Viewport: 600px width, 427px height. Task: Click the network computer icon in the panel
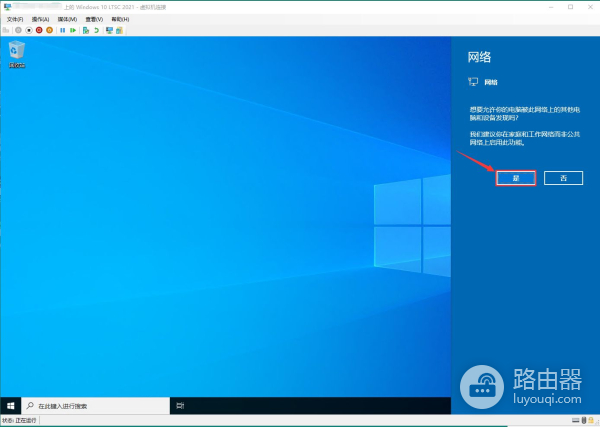click(x=473, y=81)
